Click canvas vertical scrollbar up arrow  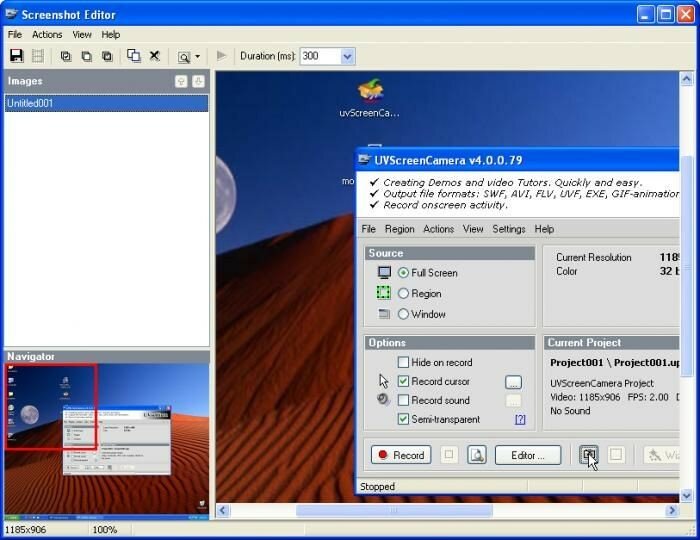pyautogui.click(x=687, y=79)
